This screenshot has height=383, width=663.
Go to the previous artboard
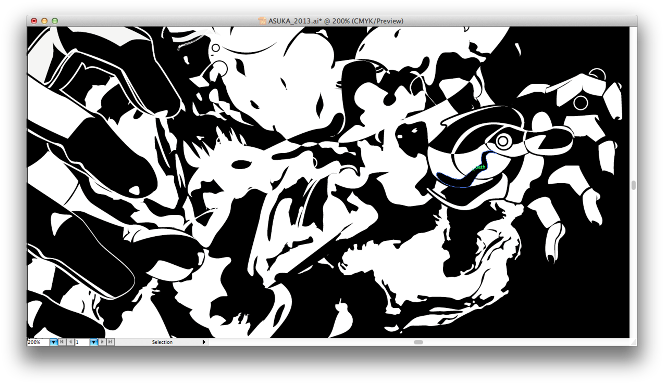pos(71,342)
